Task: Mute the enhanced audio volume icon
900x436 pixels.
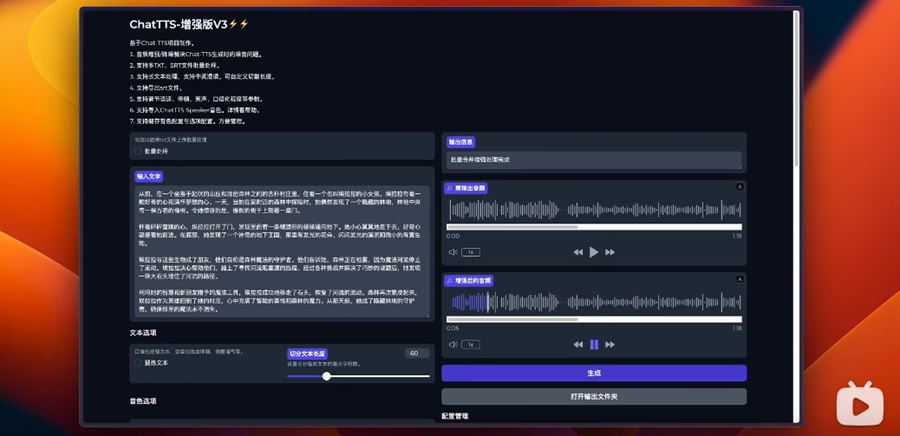Action: tap(453, 344)
